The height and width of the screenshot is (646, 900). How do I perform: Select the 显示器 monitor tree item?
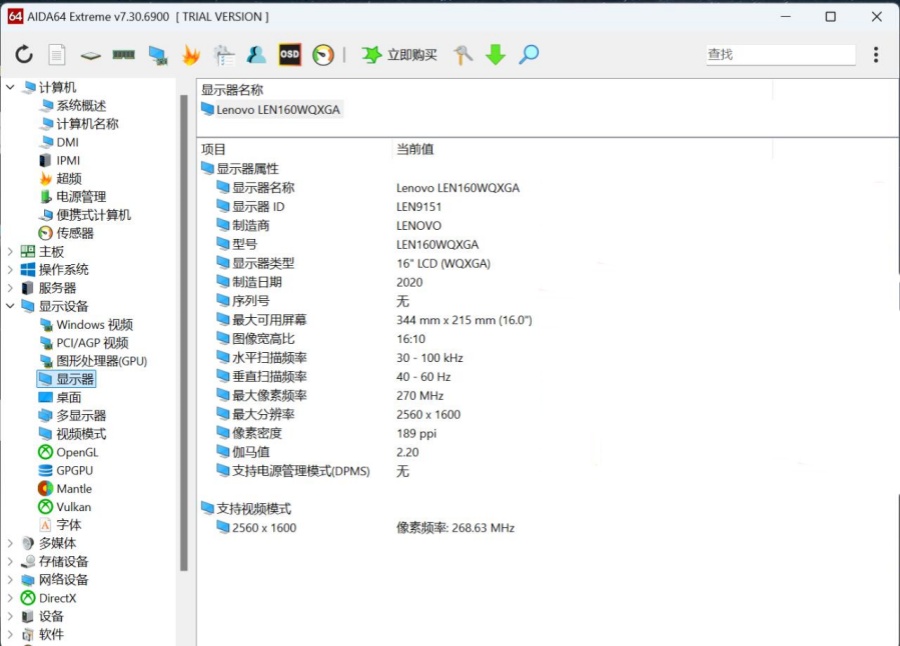[66, 379]
